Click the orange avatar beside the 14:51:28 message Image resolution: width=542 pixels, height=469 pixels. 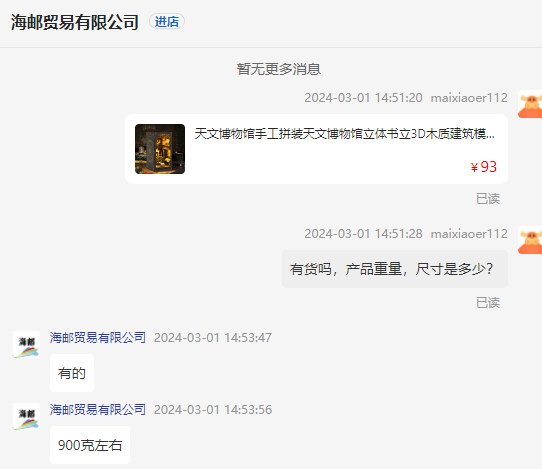530,240
